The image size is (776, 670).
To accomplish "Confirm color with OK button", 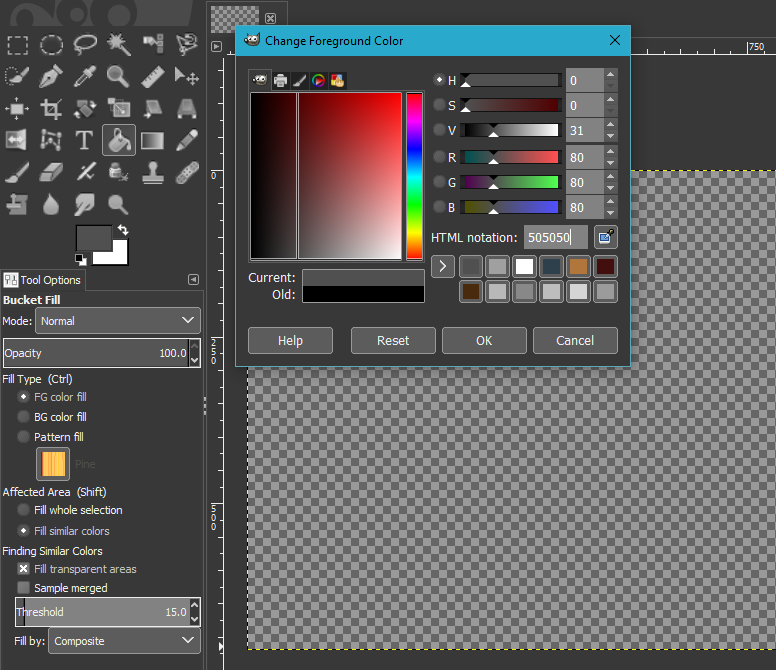I will tap(484, 340).
